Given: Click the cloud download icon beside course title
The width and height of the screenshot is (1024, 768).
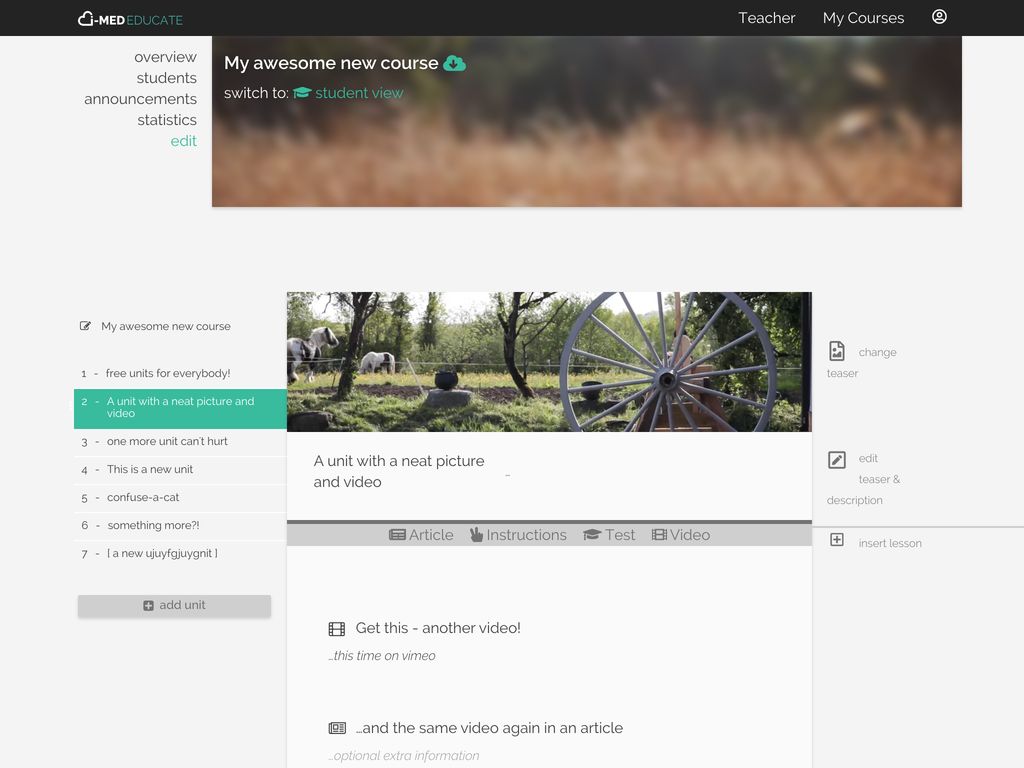Looking at the screenshot, I should [x=454, y=63].
